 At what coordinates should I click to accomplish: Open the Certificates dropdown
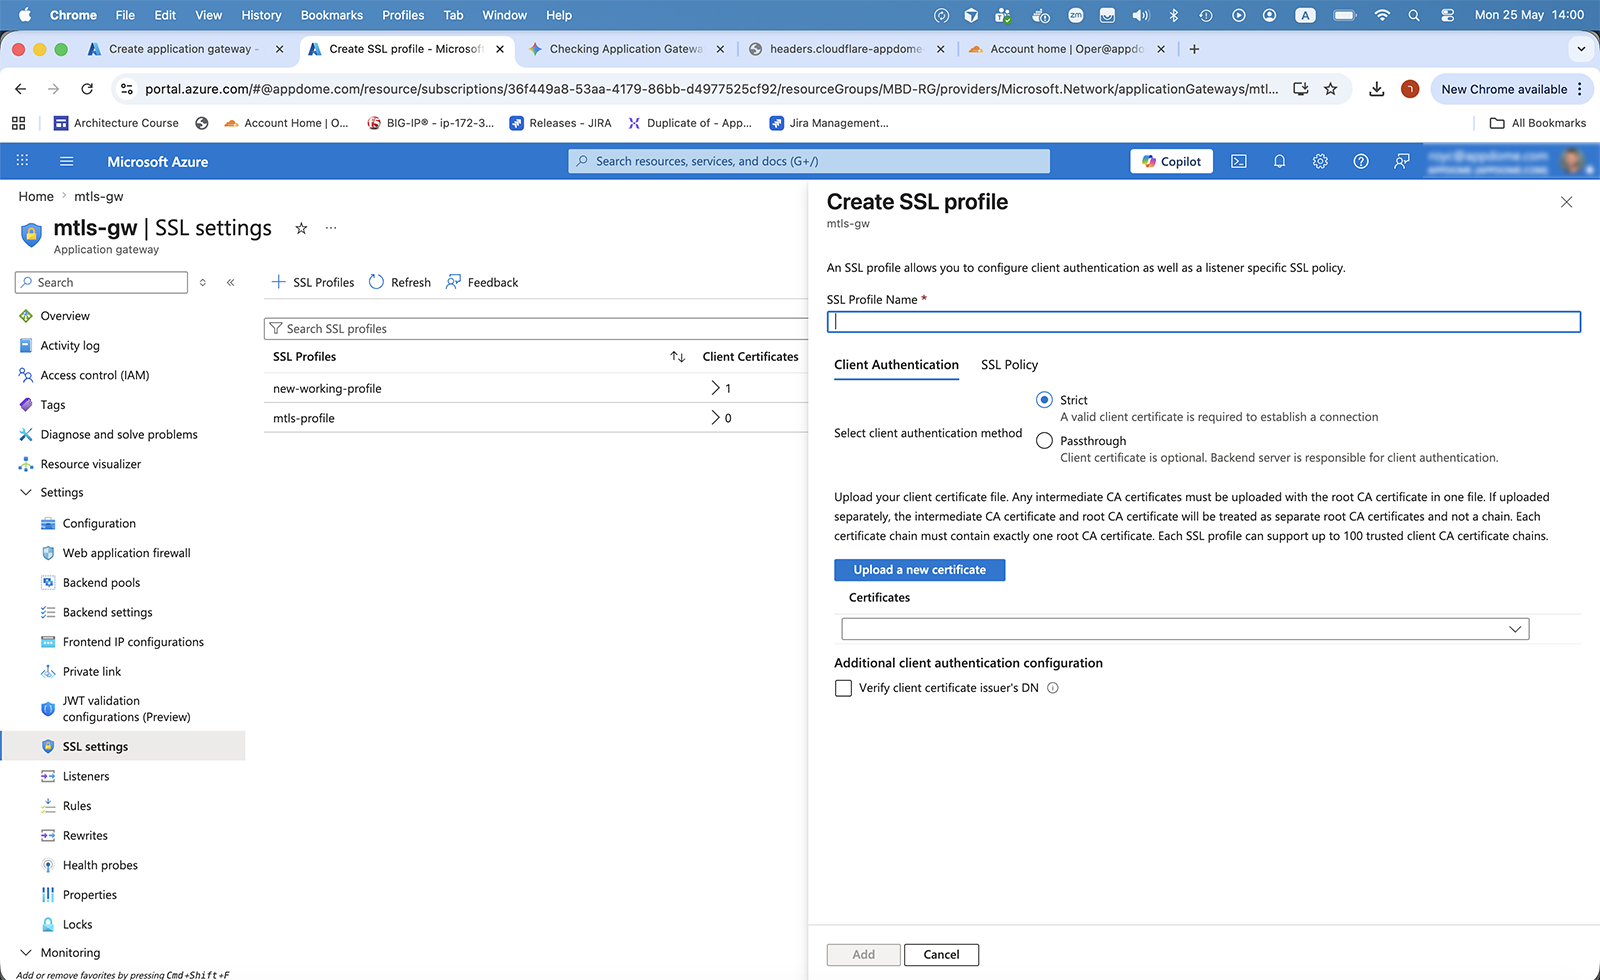coord(1185,629)
